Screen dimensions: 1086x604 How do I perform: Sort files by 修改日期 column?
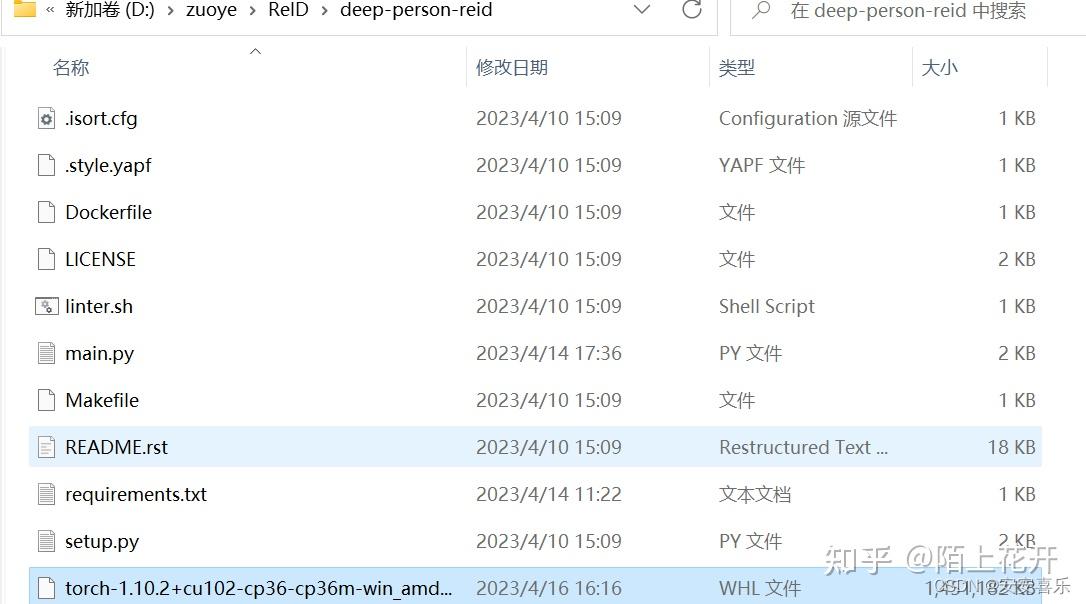[512, 68]
